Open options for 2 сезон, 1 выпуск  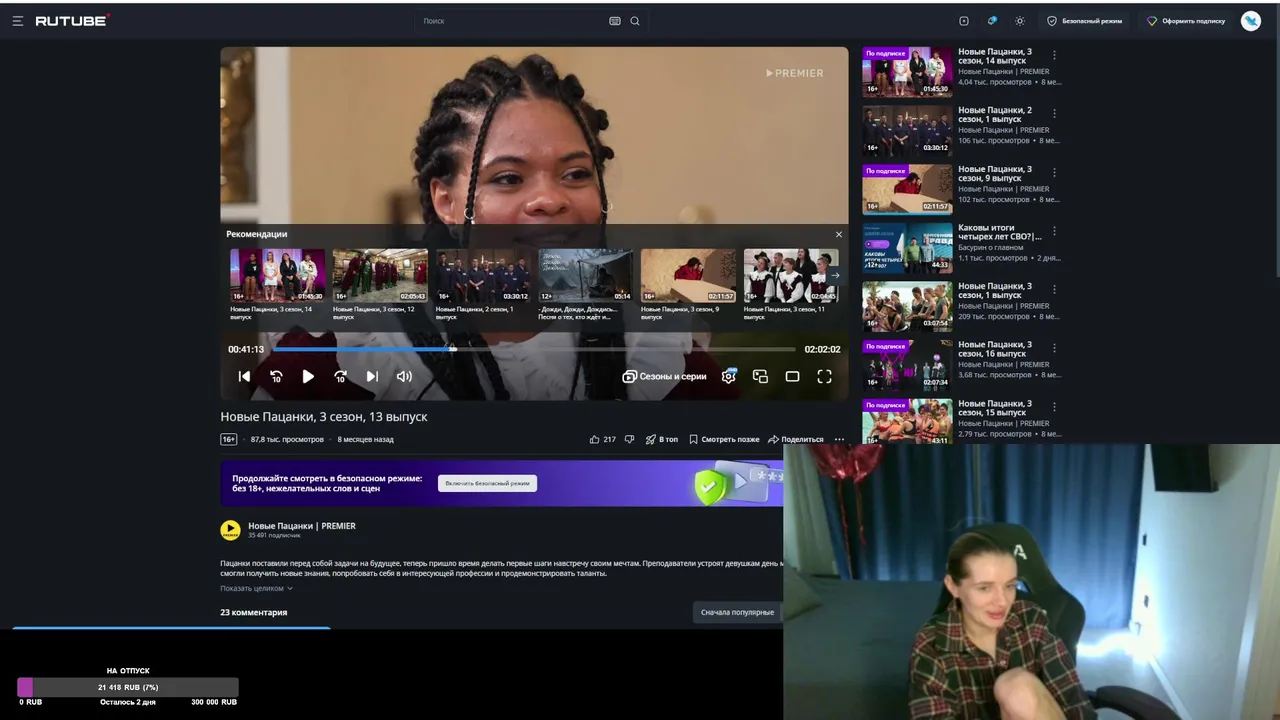(x=1054, y=113)
